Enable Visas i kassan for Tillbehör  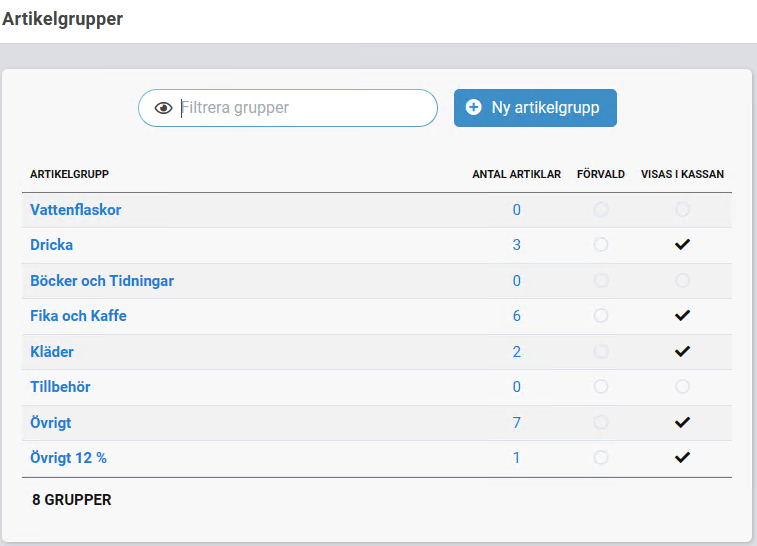[x=683, y=387]
